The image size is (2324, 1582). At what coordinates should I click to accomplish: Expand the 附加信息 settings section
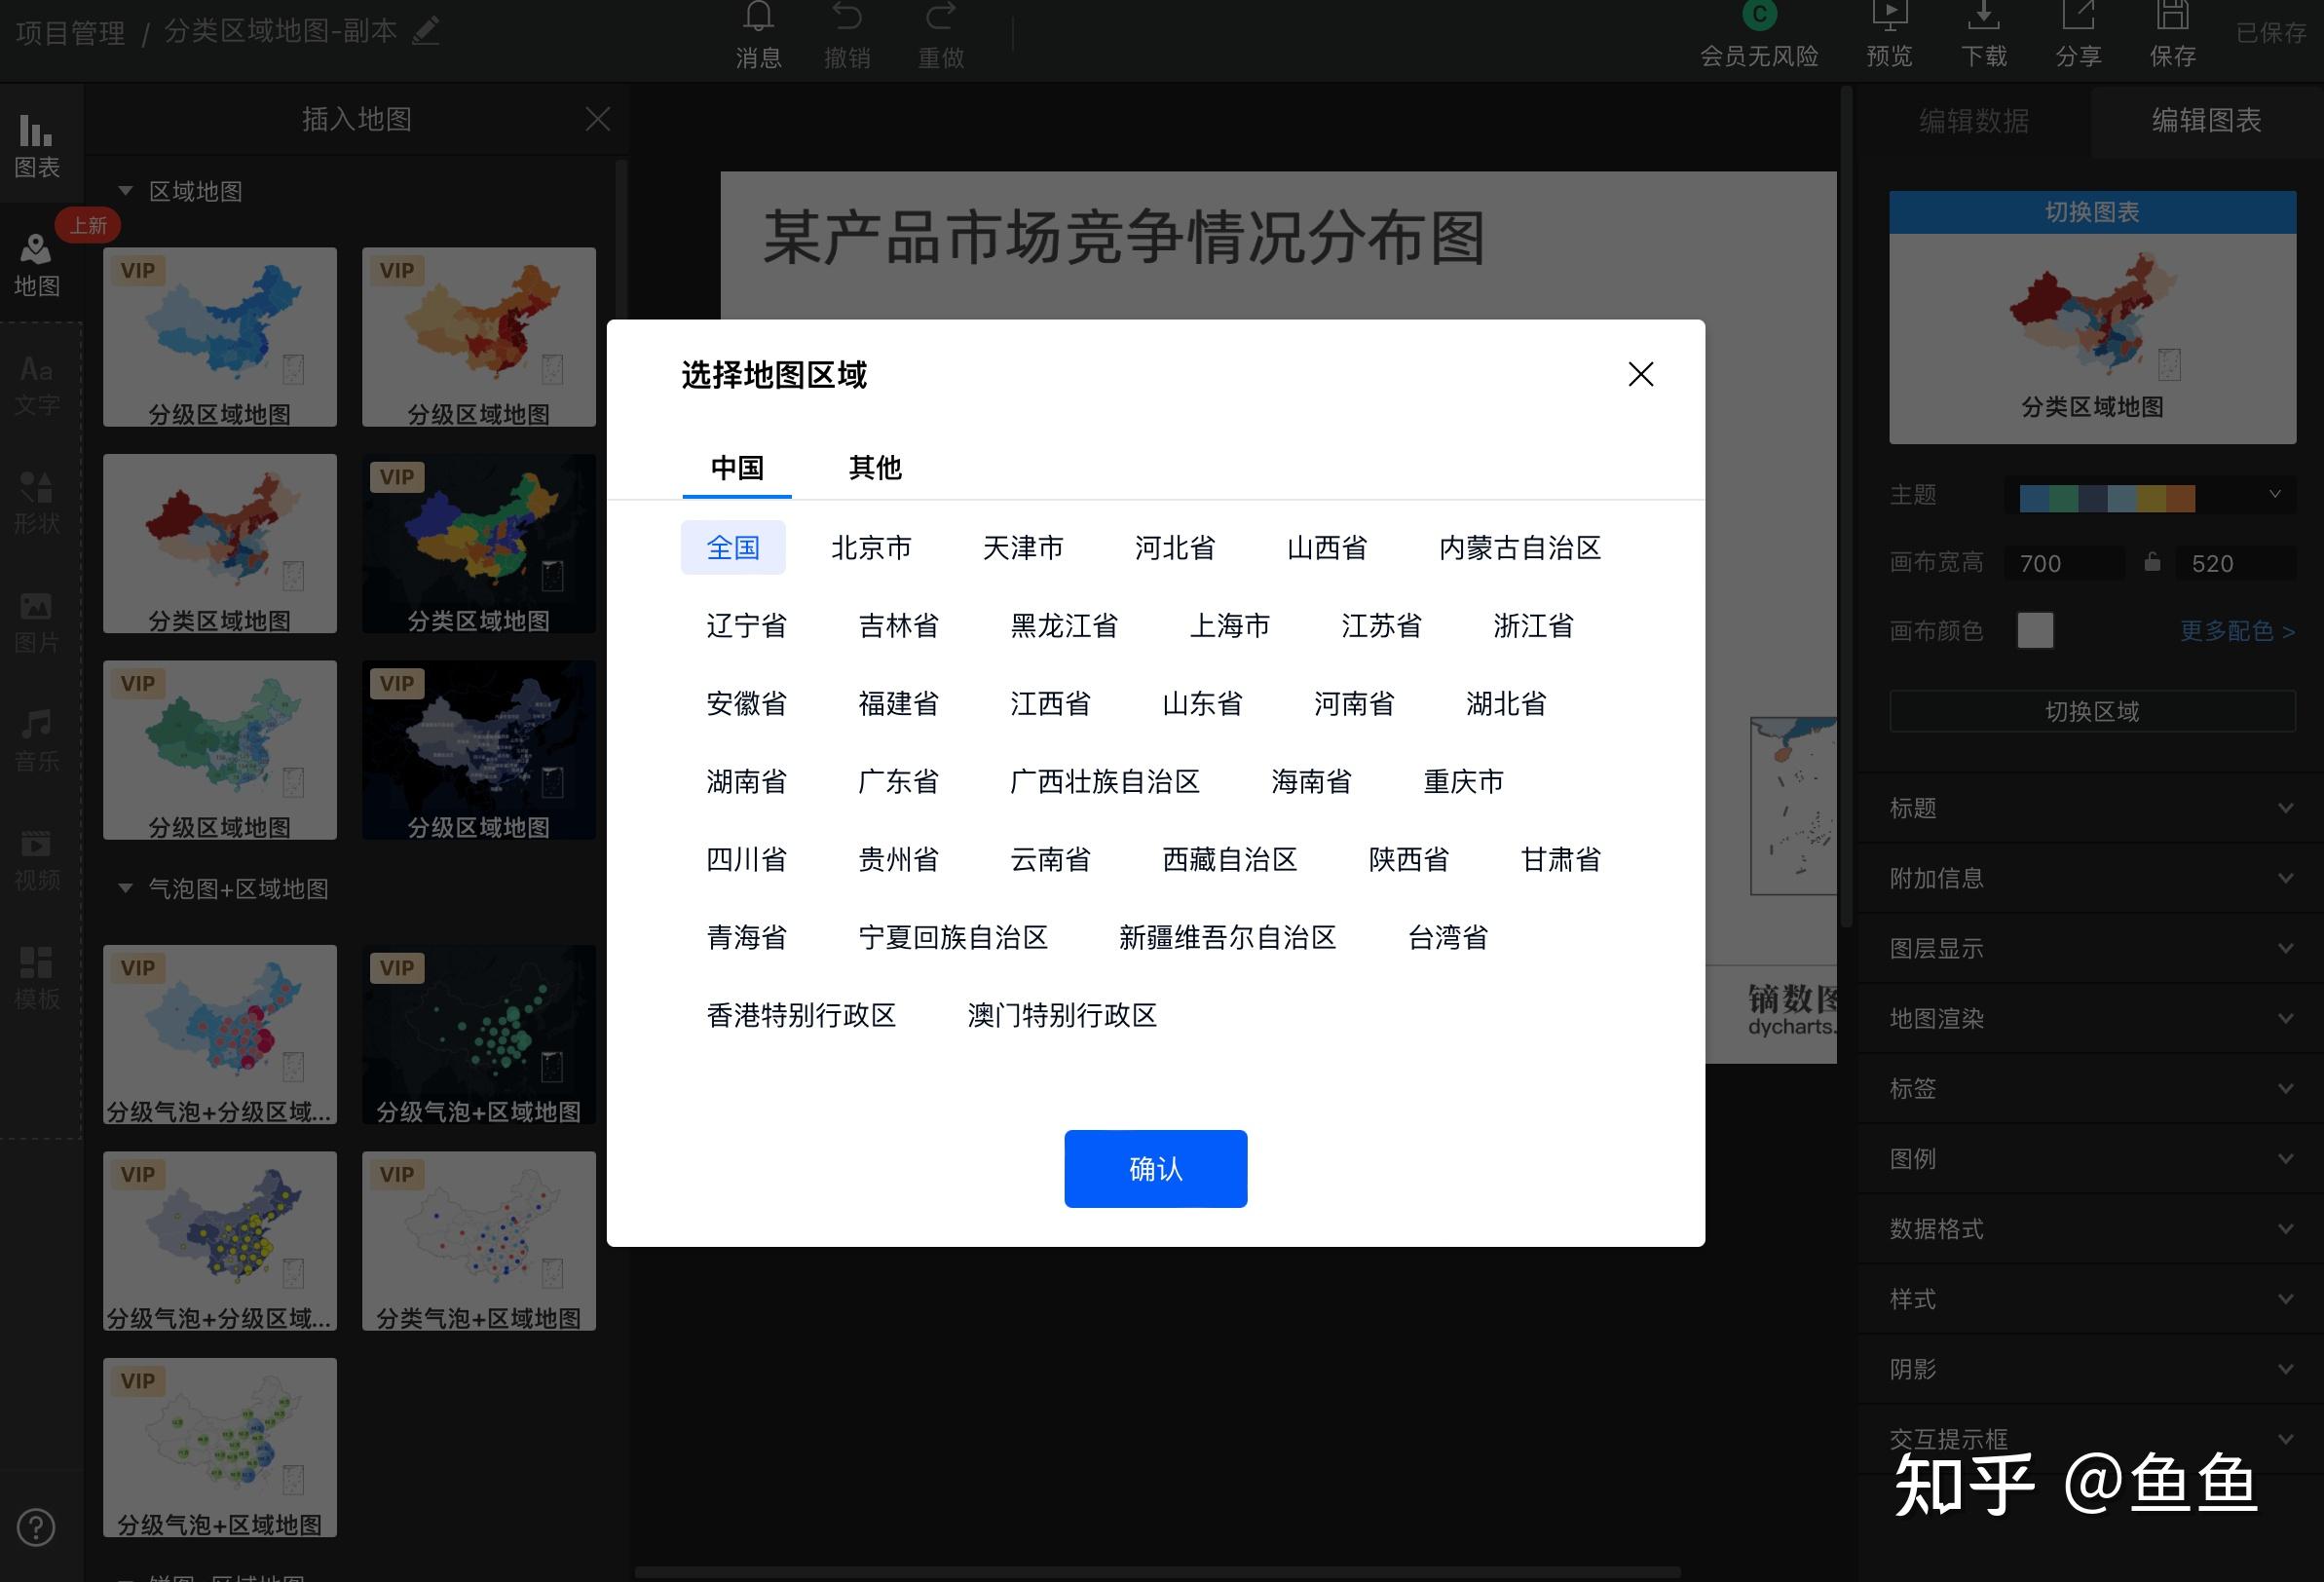[2090, 878]
